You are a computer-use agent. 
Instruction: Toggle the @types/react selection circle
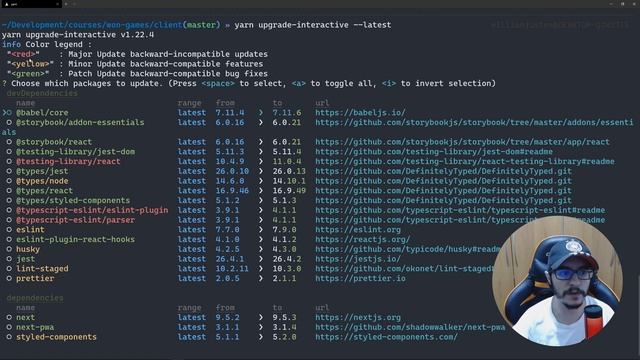pos(9,191)
